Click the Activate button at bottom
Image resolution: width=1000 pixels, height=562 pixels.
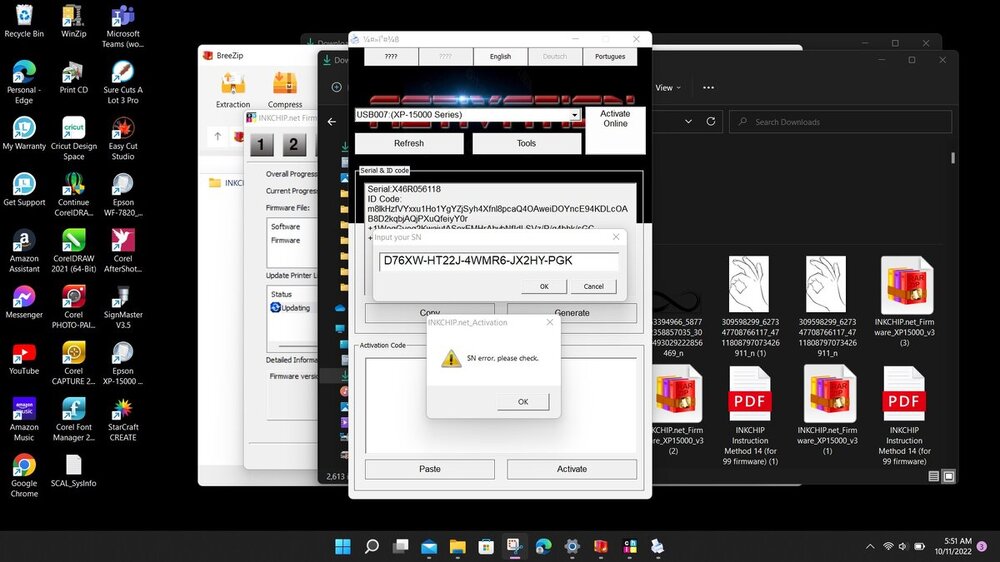click(x=571, y=469)
